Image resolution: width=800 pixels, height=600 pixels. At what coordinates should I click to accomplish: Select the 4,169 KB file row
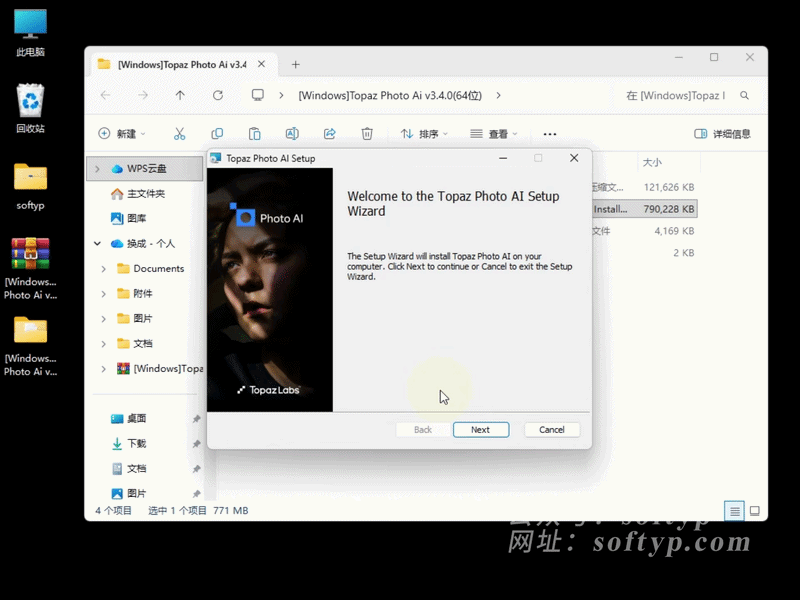(644, 231)
